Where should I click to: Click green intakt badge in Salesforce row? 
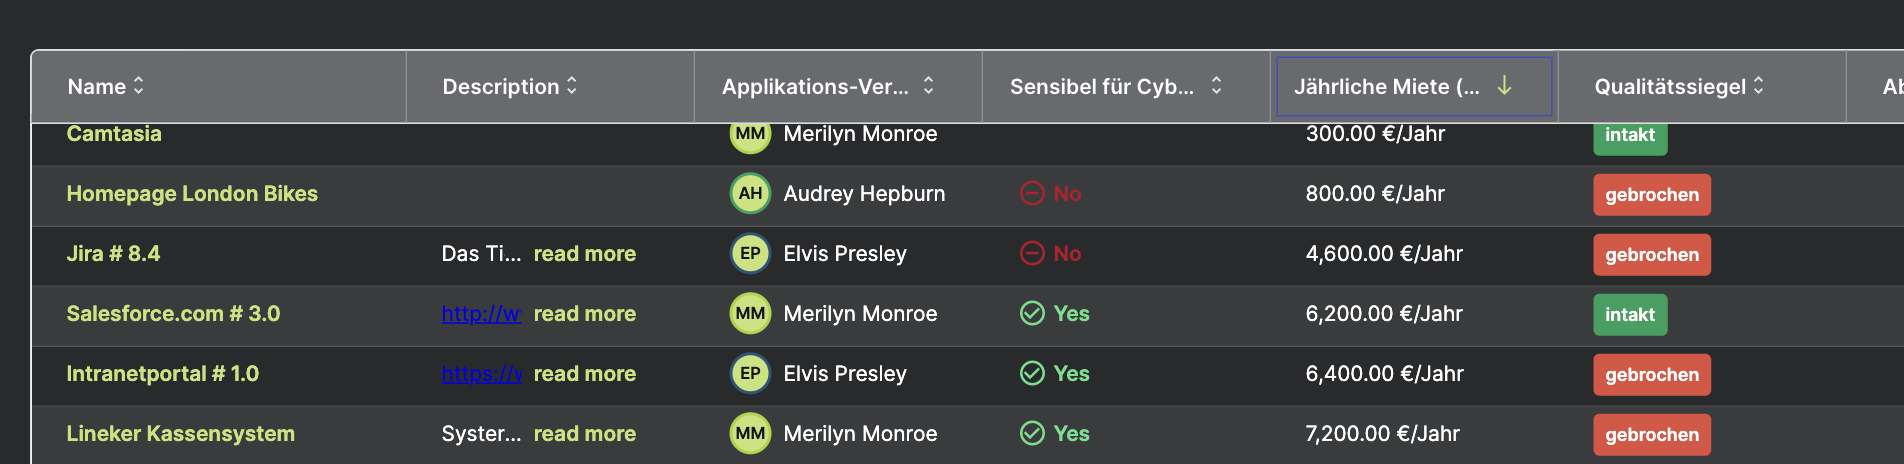click(1630, 315)
